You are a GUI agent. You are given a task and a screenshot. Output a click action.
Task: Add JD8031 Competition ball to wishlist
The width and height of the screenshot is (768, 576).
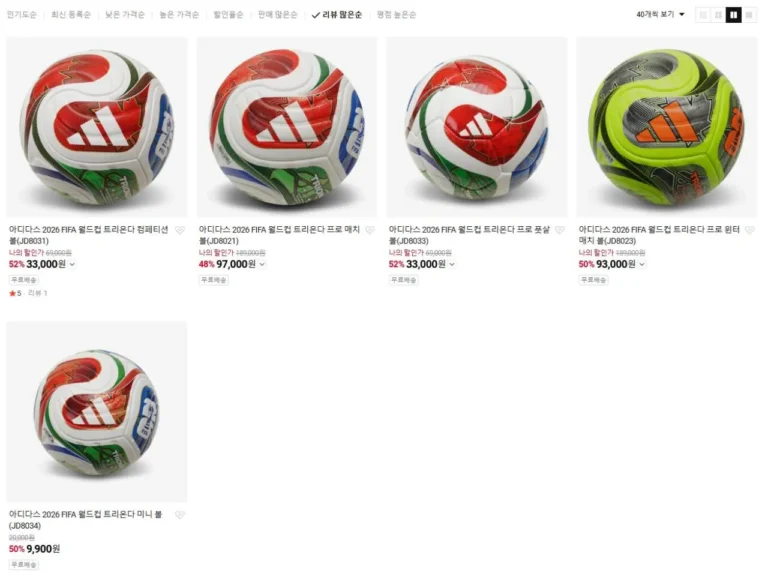180,230
